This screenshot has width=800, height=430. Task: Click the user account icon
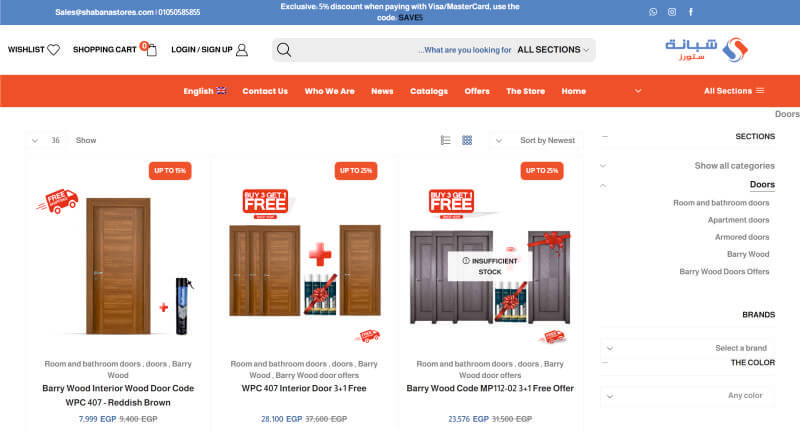click(x=242, y=49)
